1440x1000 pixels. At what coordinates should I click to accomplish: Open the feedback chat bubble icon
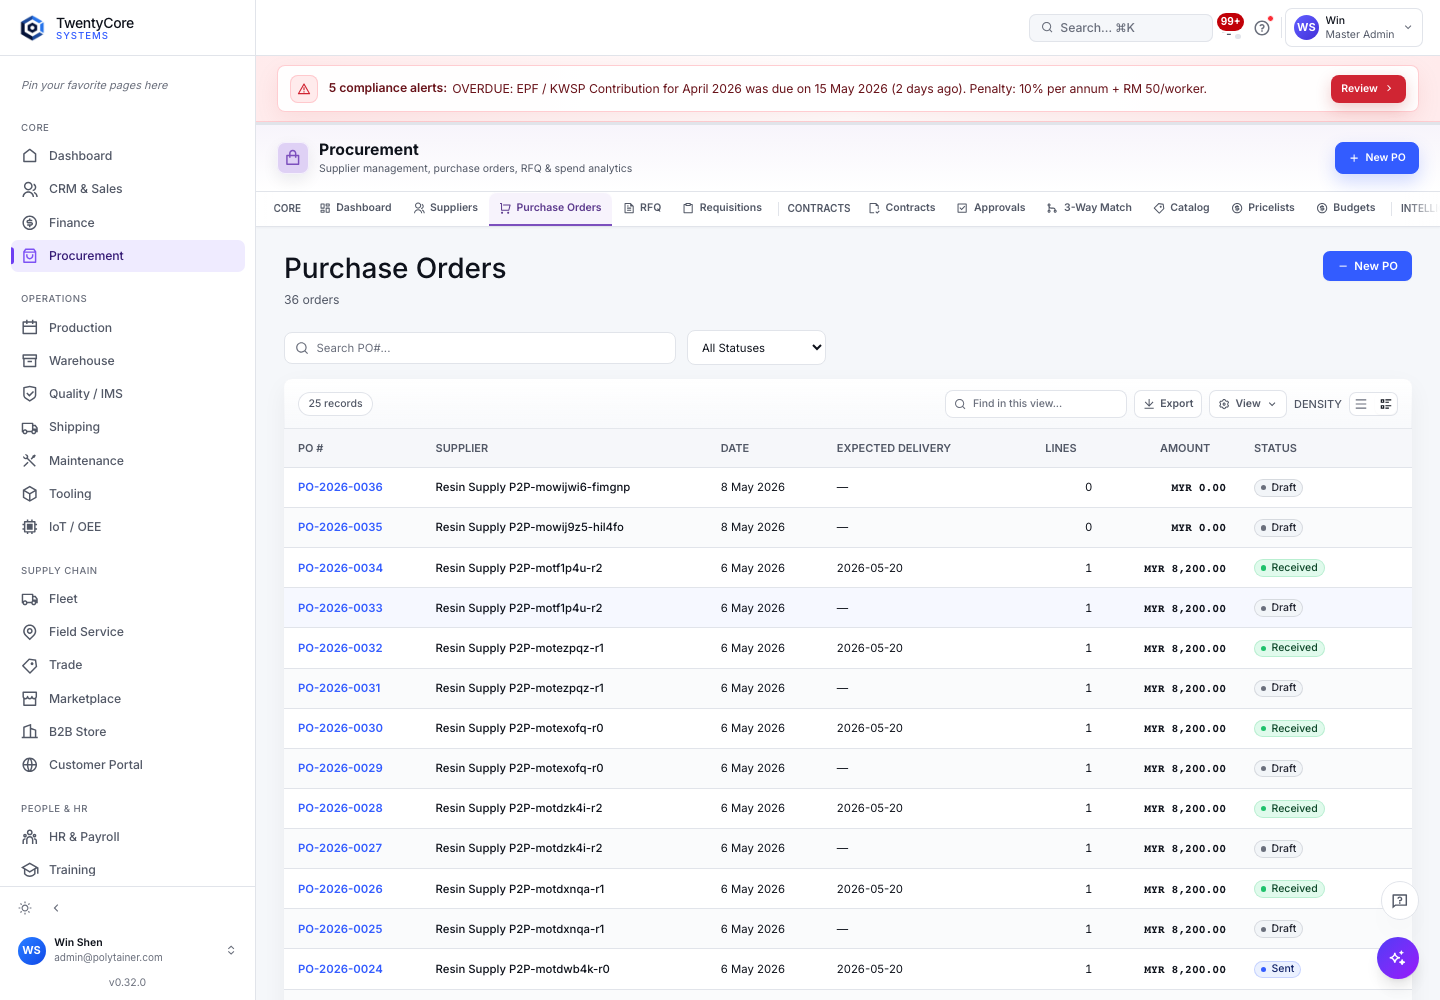point(1400,901)
